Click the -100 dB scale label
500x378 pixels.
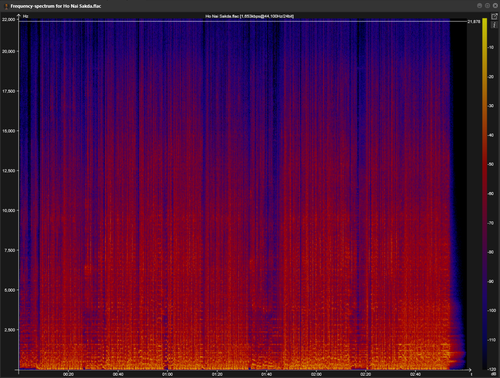(491, 311)
